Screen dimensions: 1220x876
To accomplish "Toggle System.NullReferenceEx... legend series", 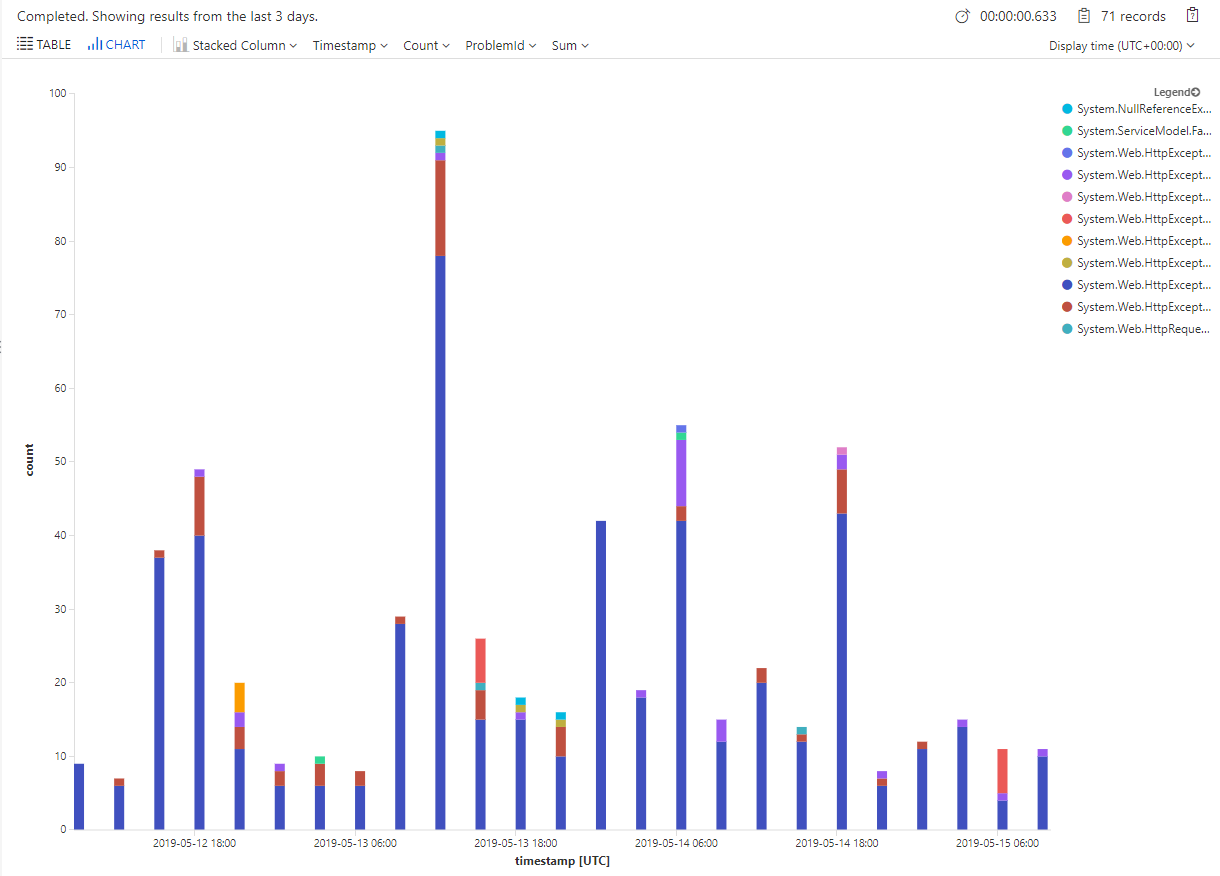I will tap(1137, 109).
